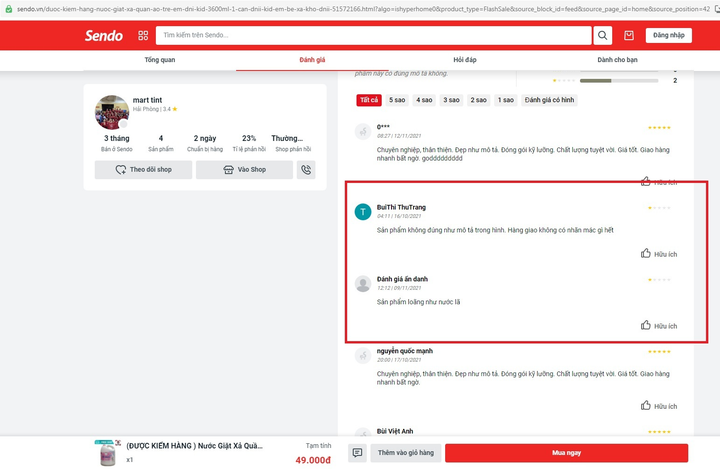Go to the 'Dành cho bạn' tab
Image resolution: width=720 pixels, height=469 pixels.
click(617, 60)
